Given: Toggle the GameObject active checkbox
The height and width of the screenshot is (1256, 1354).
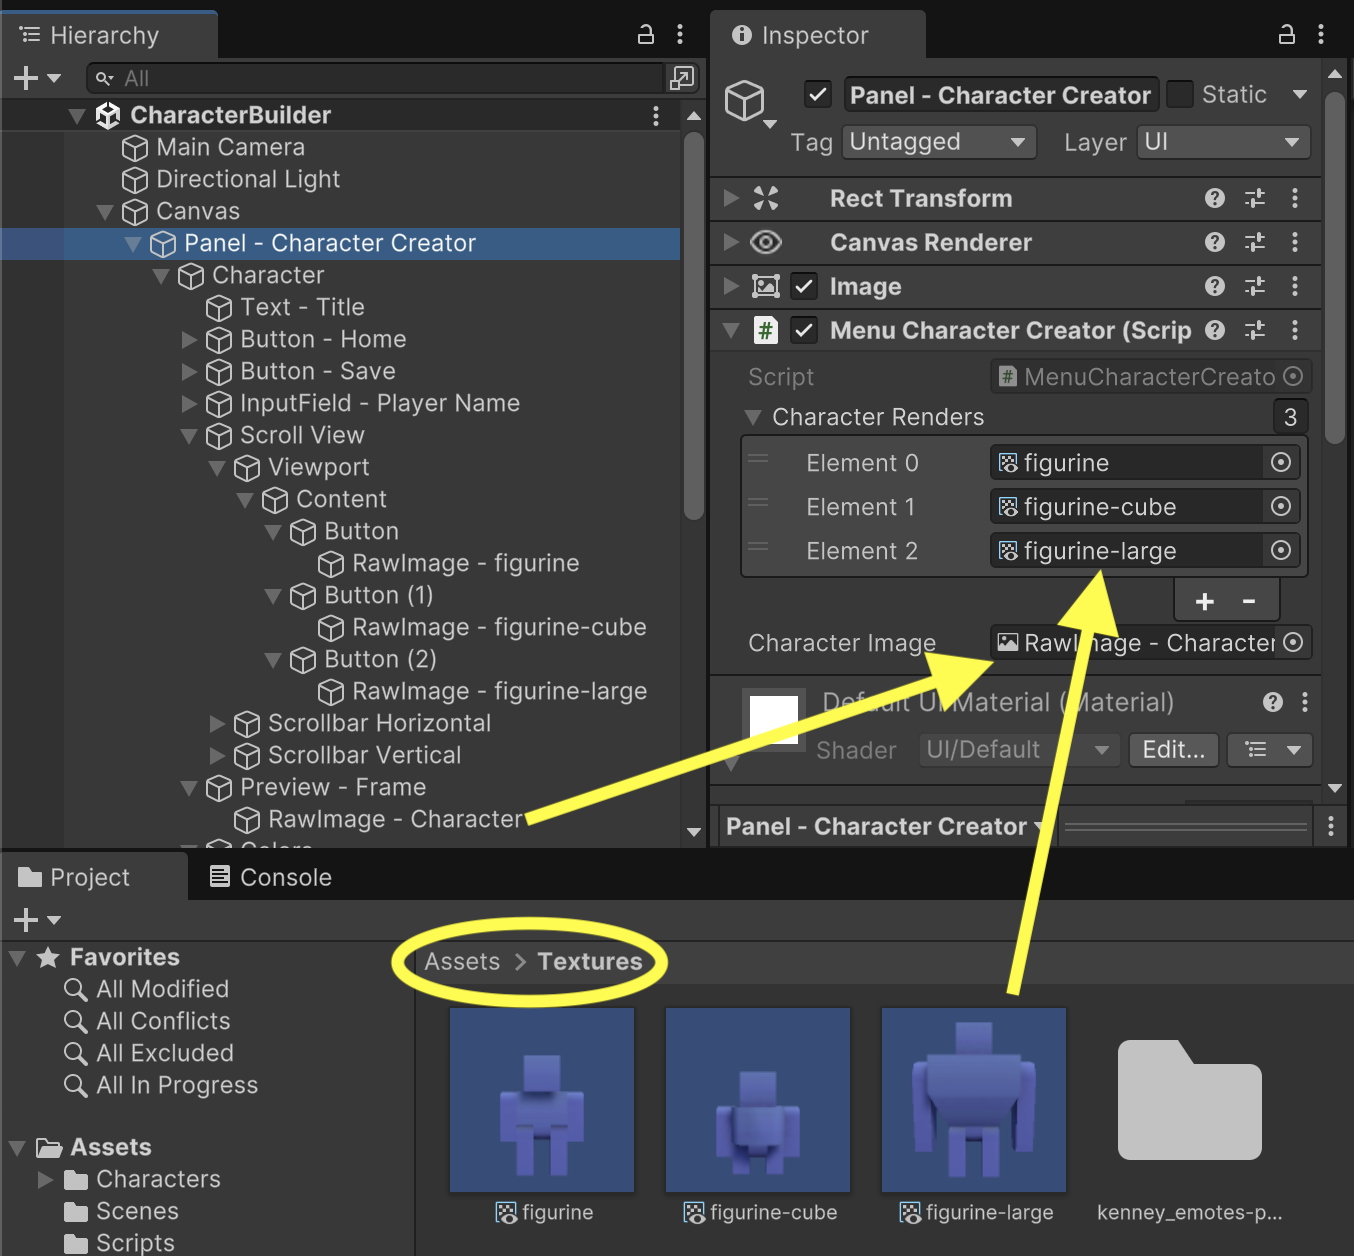Looking at the screenshot, I should click(818, 95).
